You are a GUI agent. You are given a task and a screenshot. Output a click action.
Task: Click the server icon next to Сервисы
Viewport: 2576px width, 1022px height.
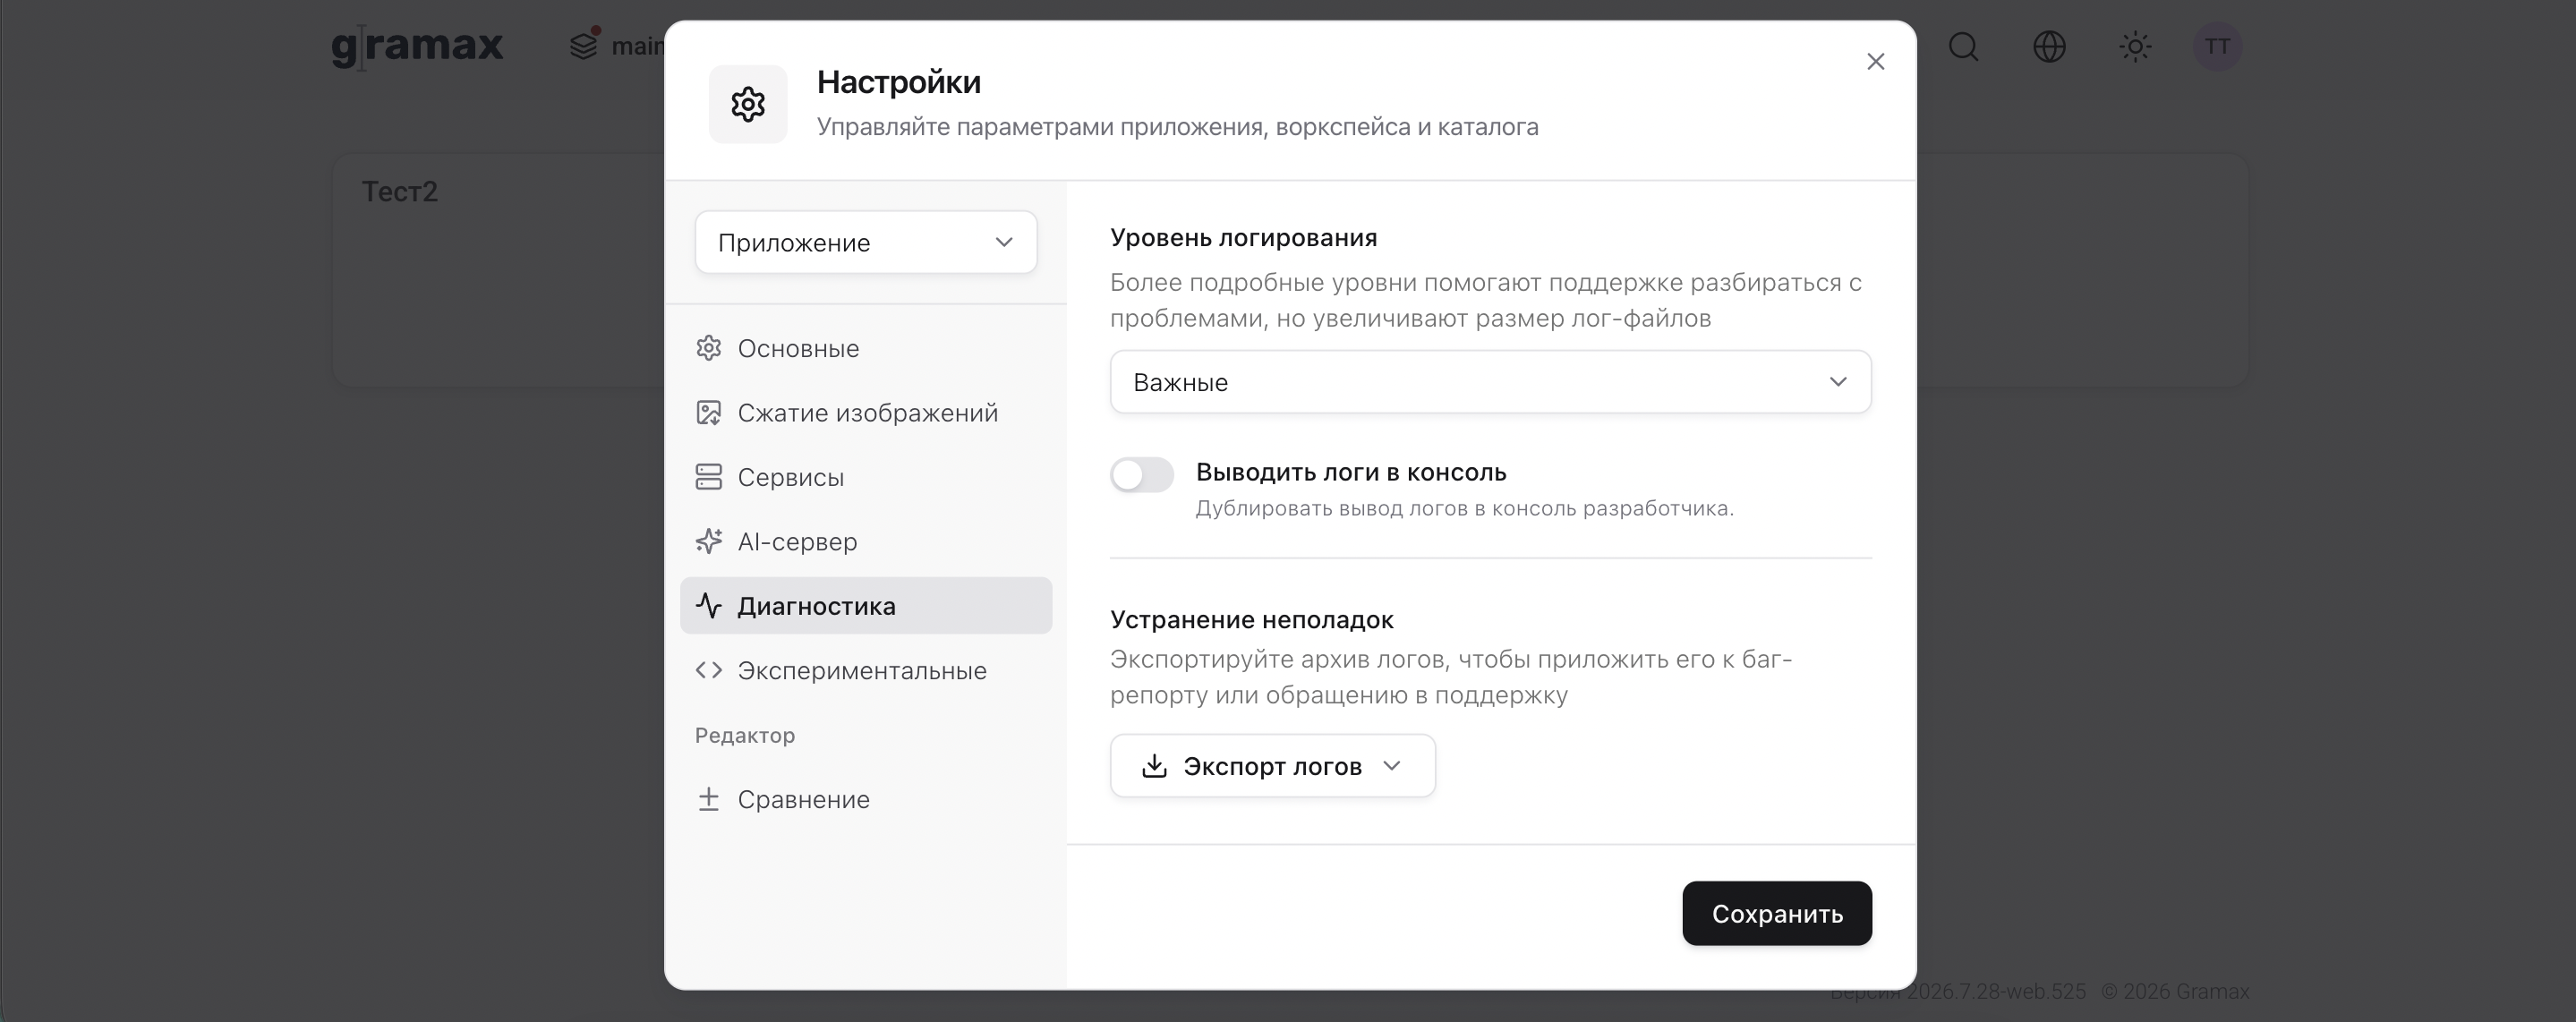(709, 477)
